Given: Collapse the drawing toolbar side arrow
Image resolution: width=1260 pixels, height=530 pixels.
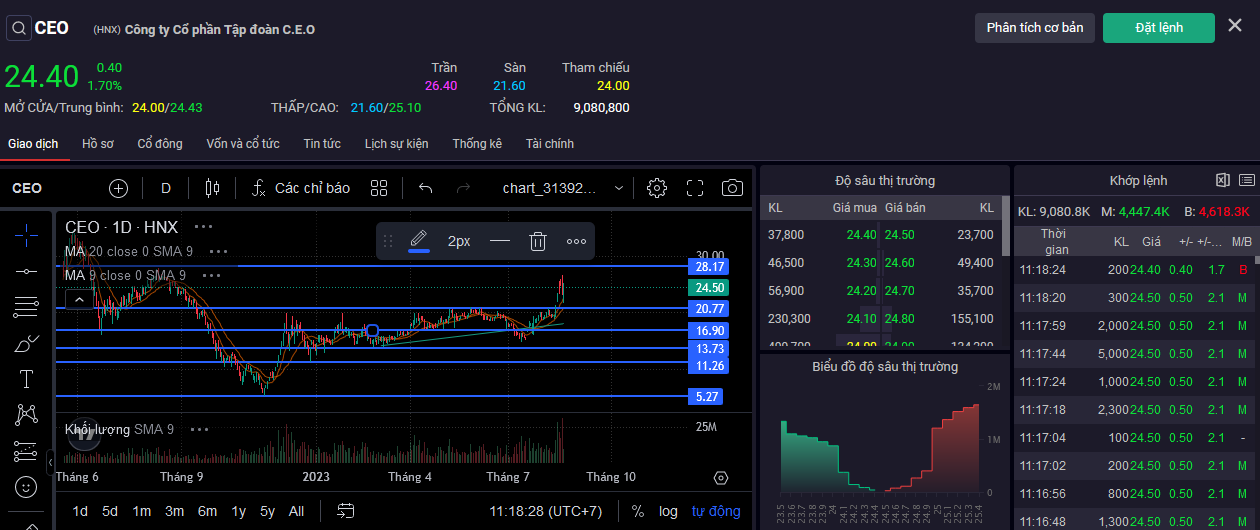Looking at the screenshot, I should 51,462.
